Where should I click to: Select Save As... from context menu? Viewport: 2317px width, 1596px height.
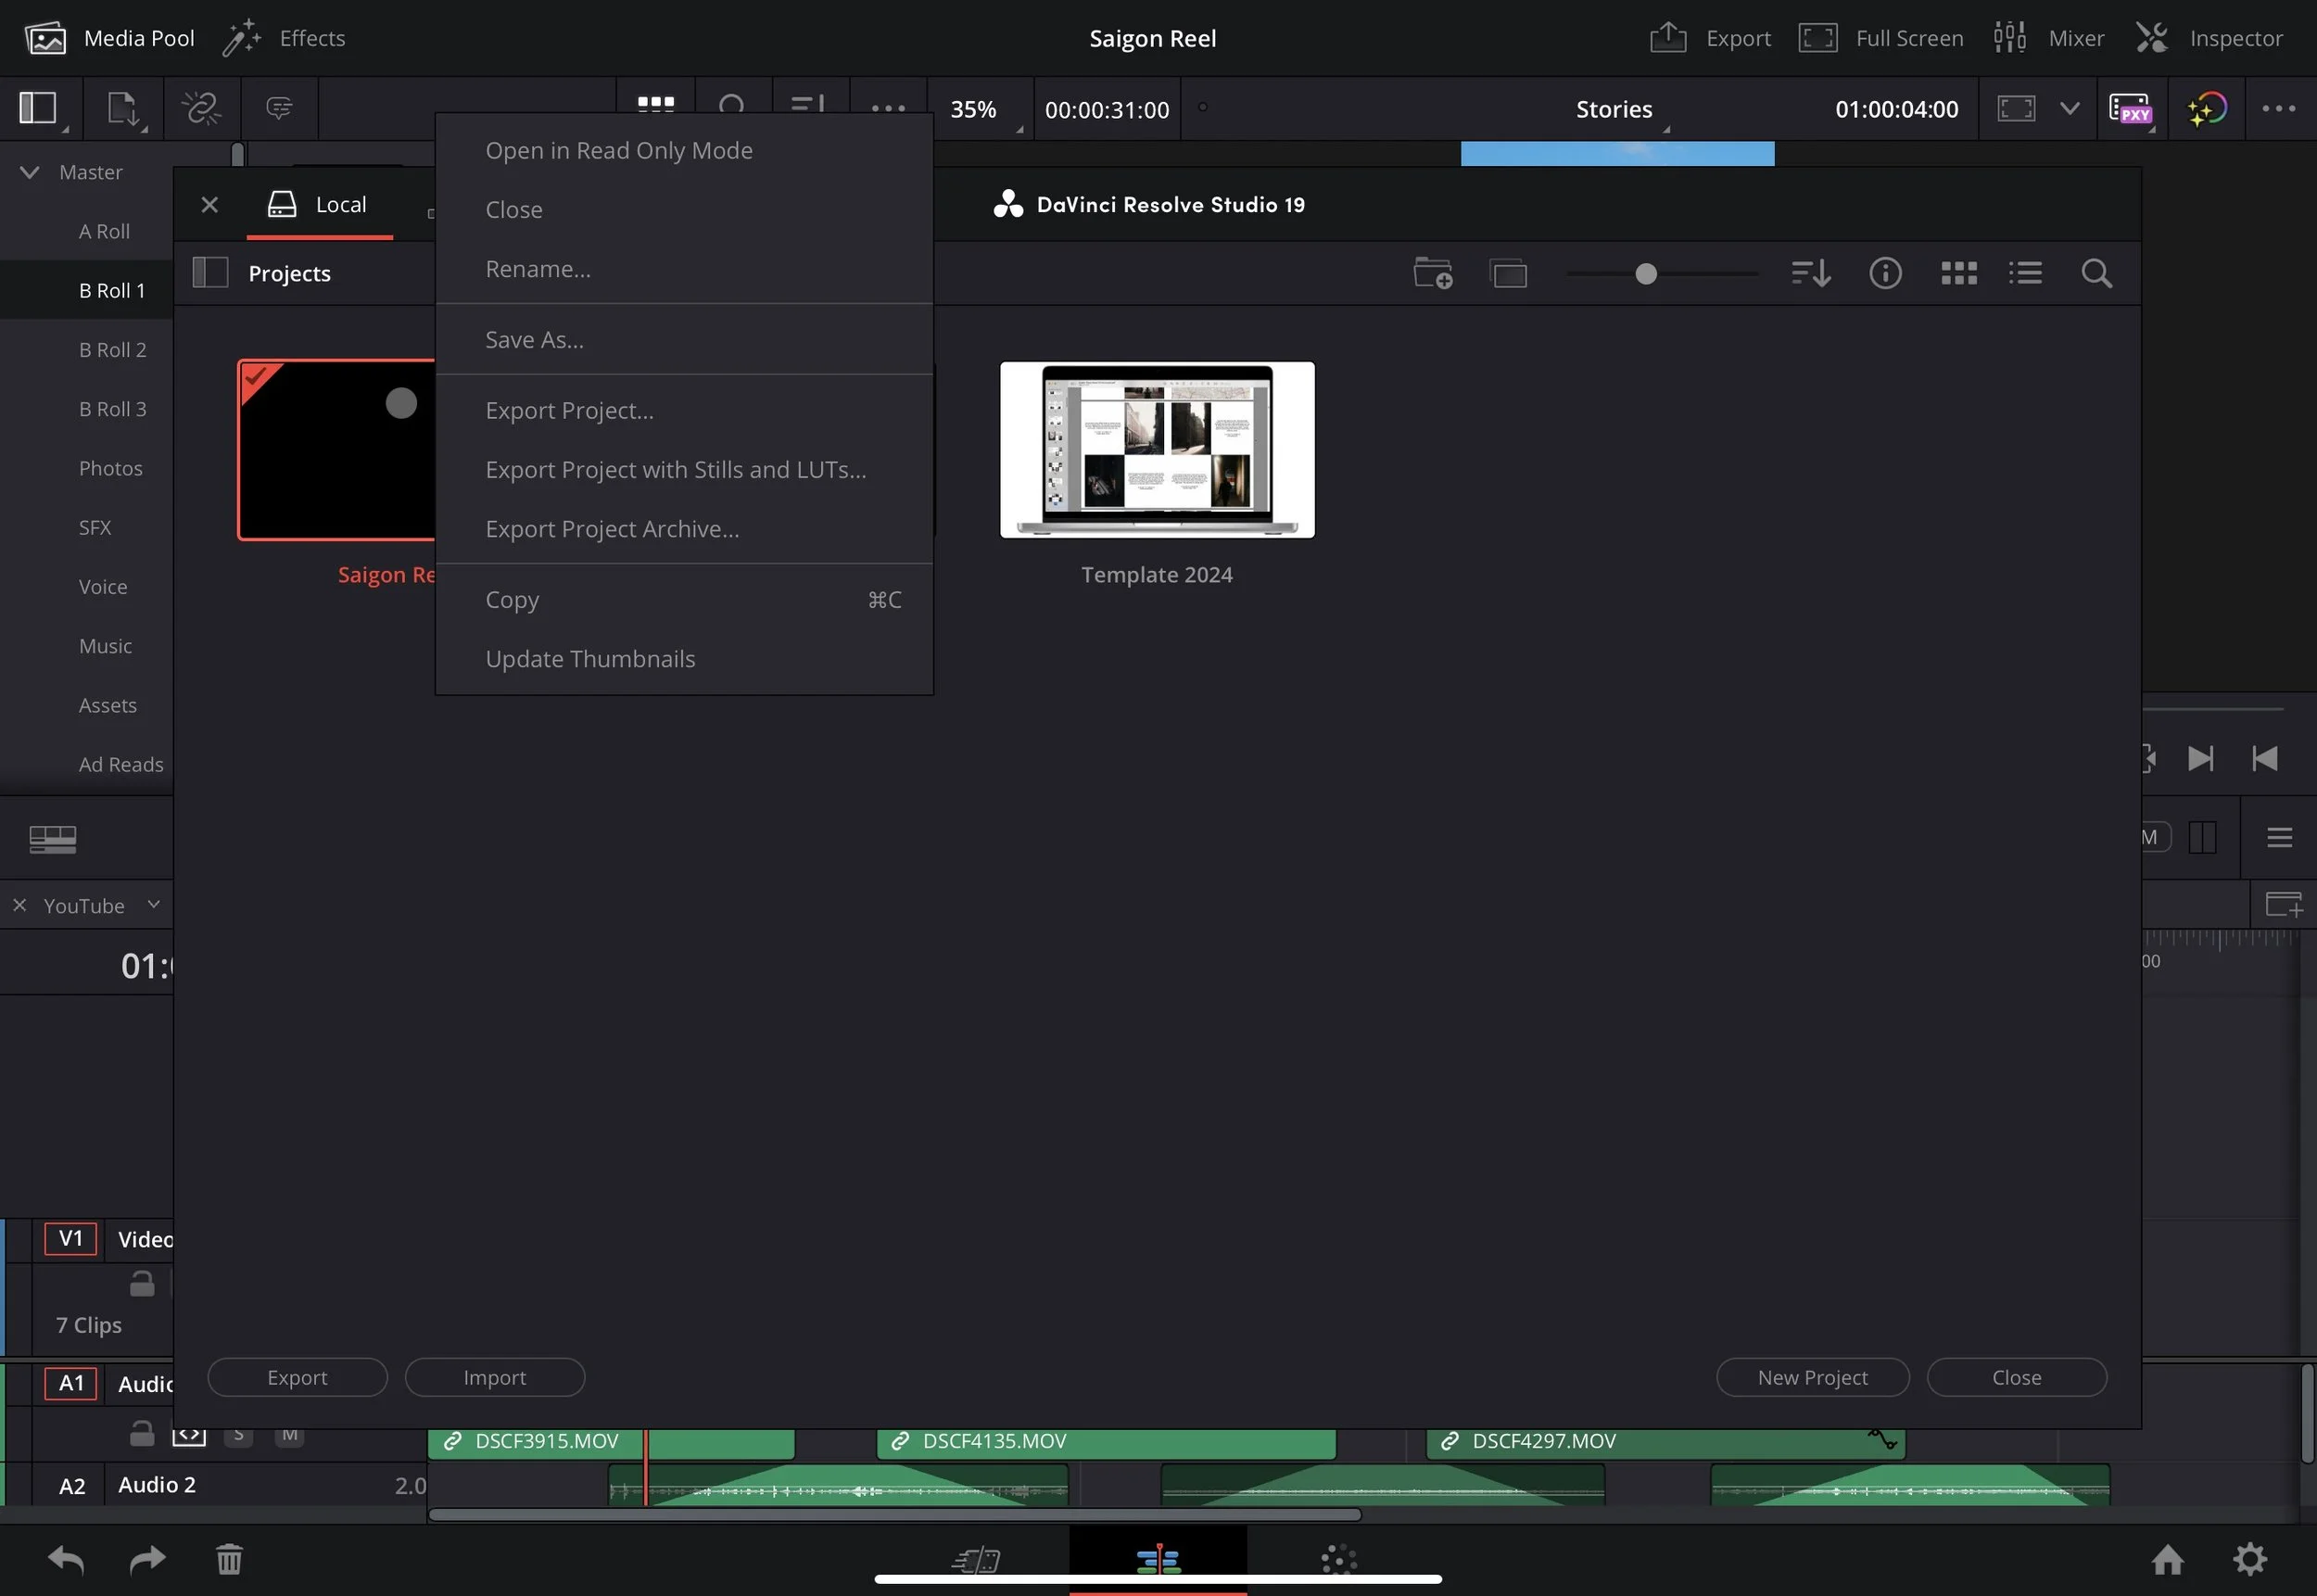point(534,340)
